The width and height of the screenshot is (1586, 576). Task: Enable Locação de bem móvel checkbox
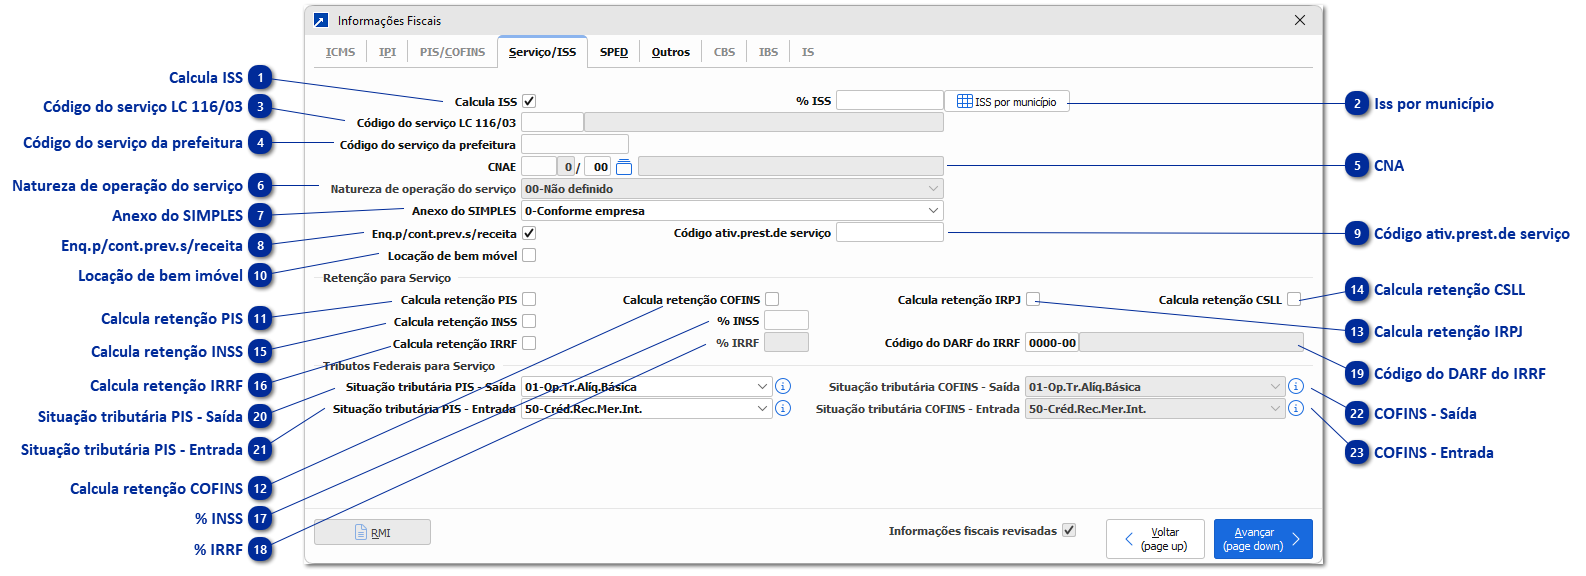tap(529, 255)
